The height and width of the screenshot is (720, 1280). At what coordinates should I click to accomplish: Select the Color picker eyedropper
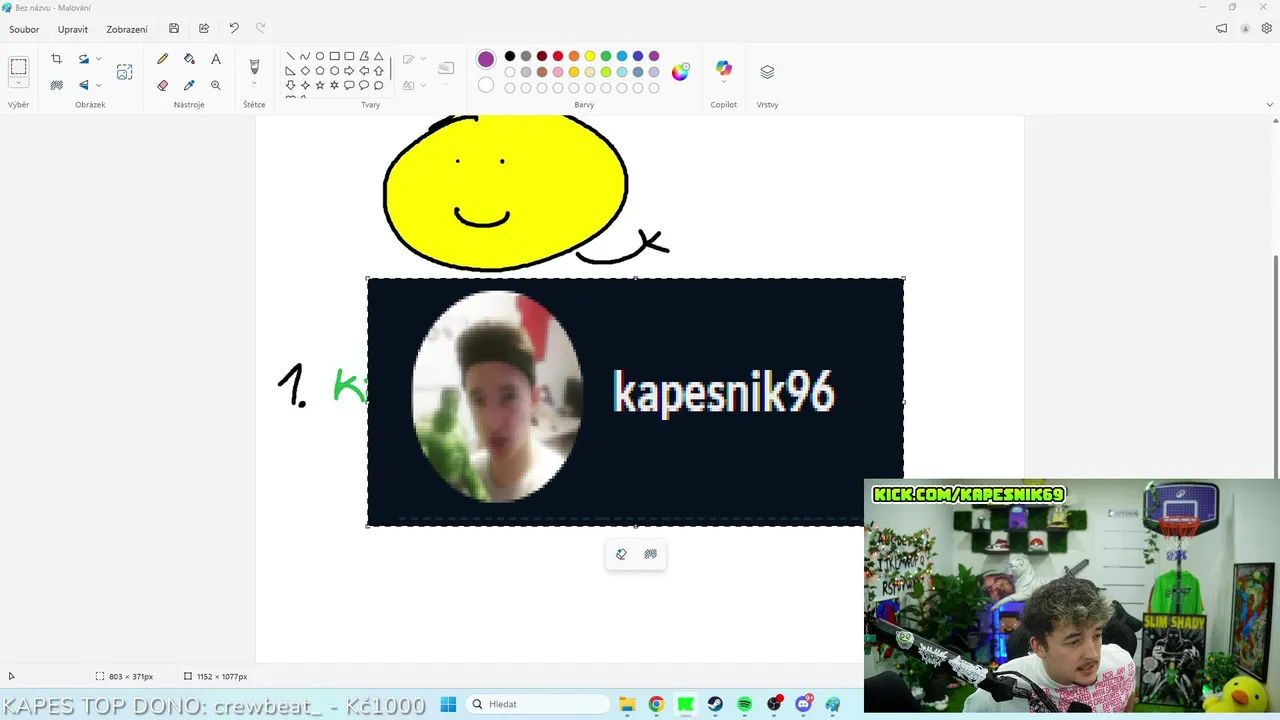point(189,85)
